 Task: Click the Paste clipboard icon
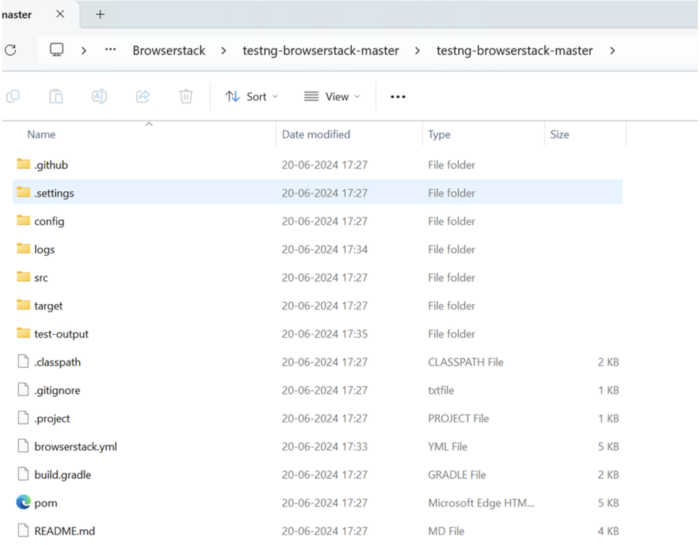click(56, 96)
